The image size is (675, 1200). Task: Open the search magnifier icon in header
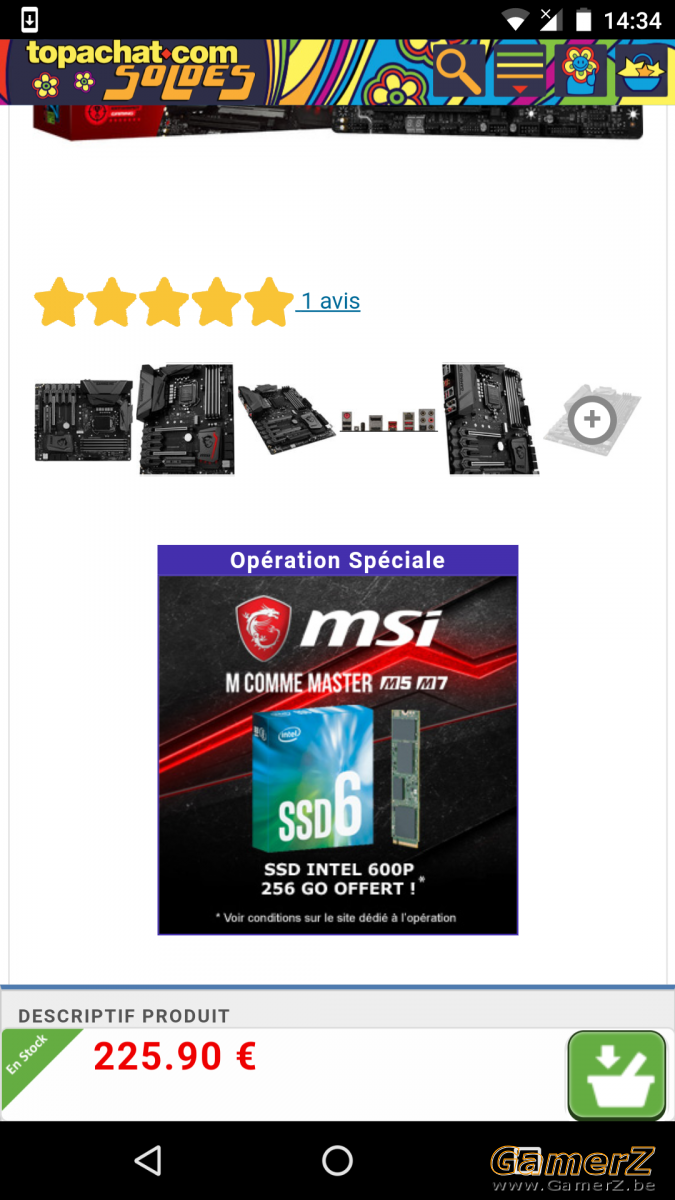click(459, 70)
